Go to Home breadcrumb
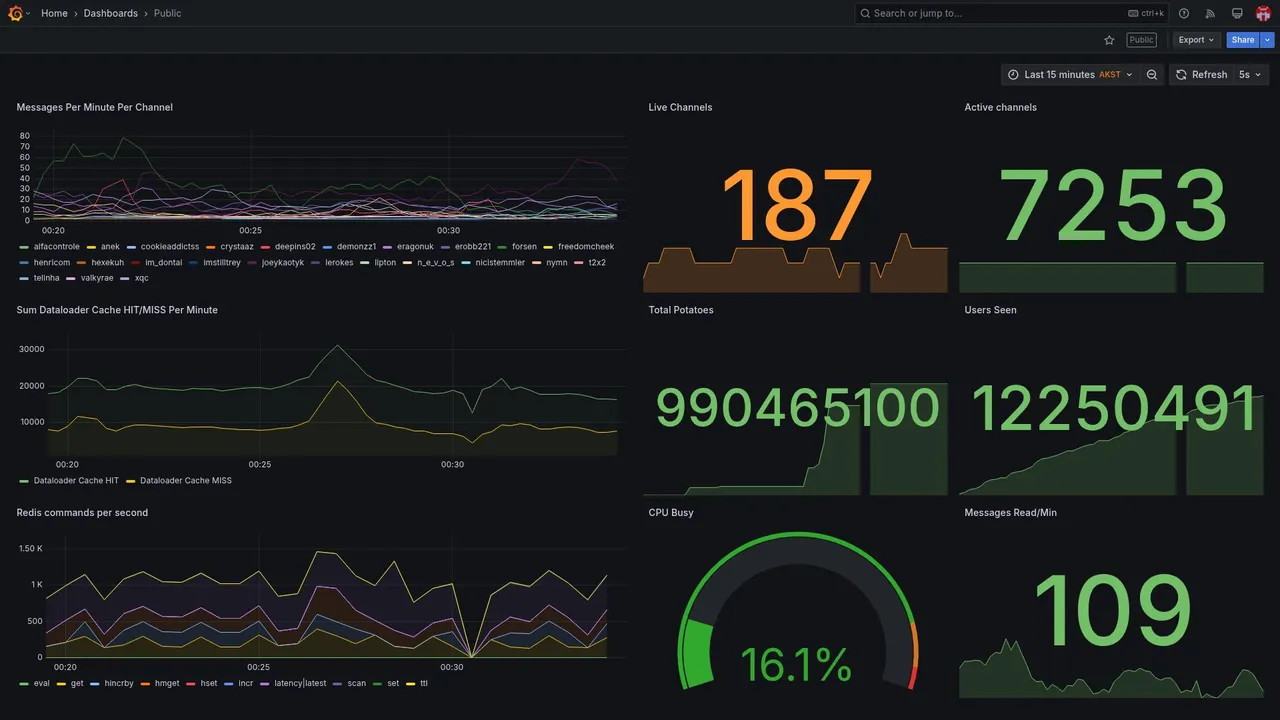 (x=54, y=13)
